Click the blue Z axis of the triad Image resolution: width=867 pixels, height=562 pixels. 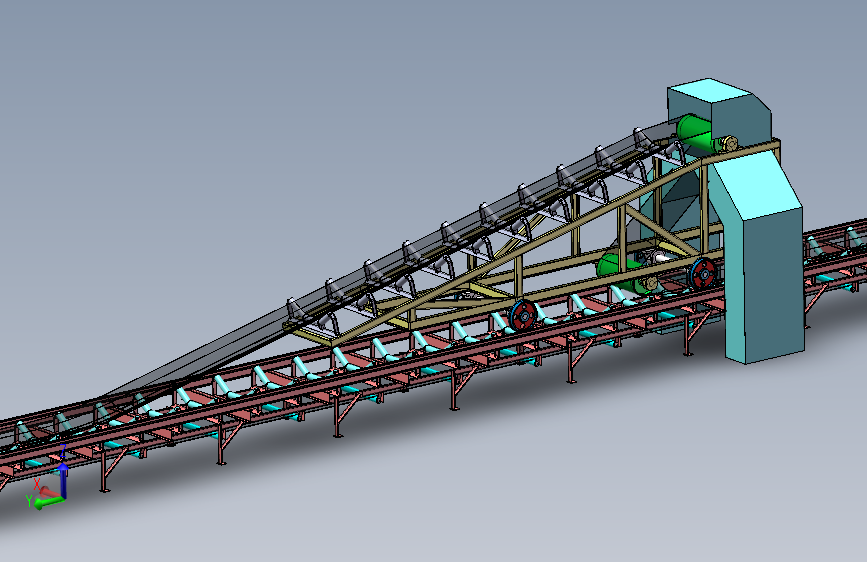pyautogui.click(x=64, y=480)
